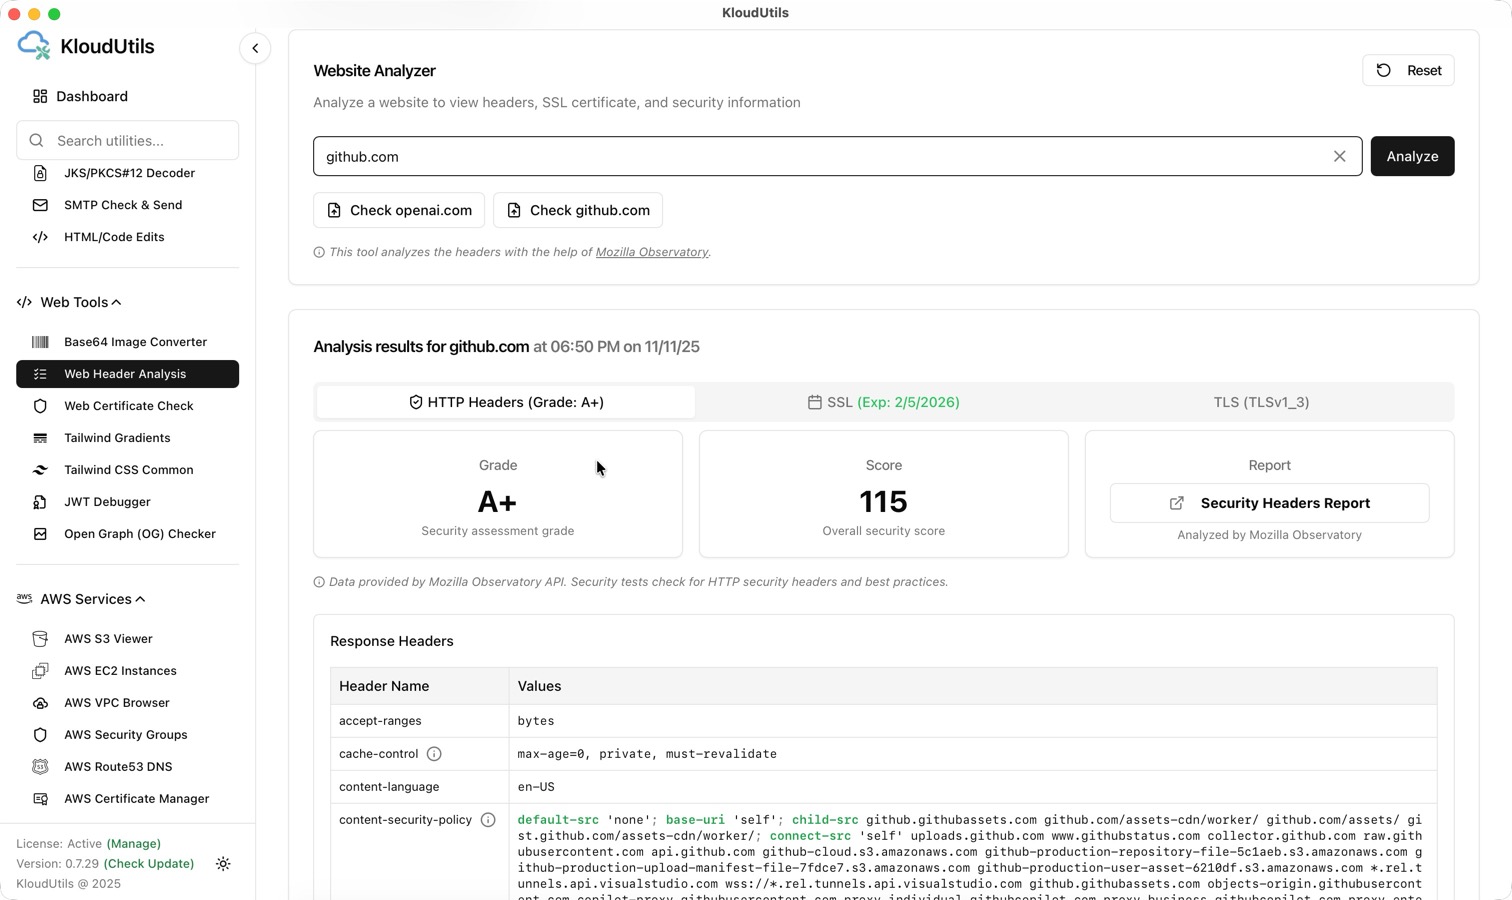The height and width of the screenshot is (900, 1512).
Task: Click the SMTP Check & Send envelope icon
Action: [x=40, y=205]
